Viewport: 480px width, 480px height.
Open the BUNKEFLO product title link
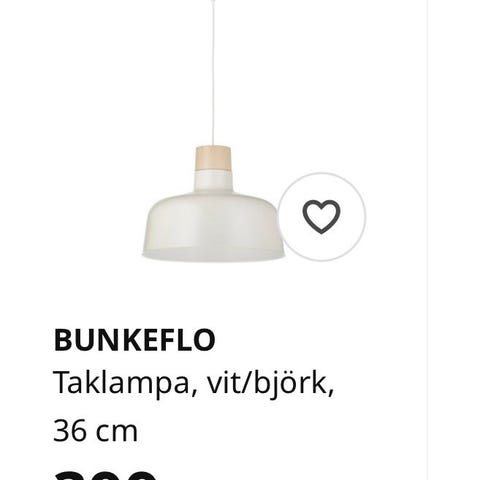point(134,340)
